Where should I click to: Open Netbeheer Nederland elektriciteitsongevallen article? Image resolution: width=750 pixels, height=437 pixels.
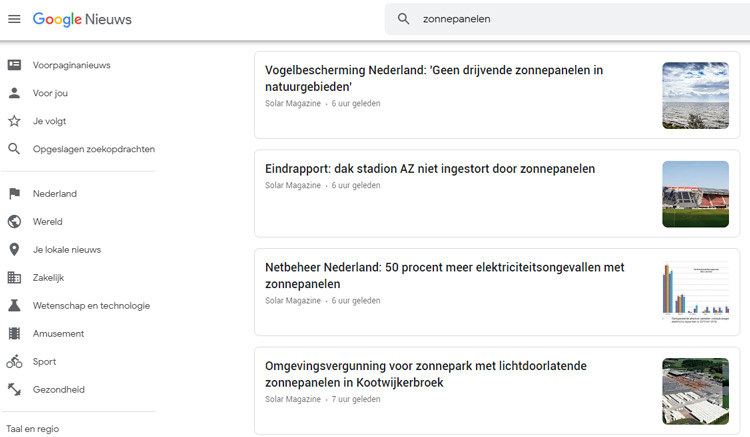click(445, 275)
